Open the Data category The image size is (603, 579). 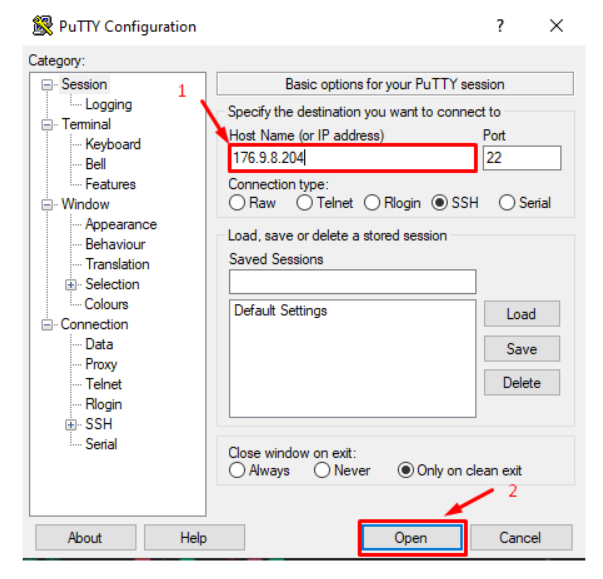pos(99,344)
